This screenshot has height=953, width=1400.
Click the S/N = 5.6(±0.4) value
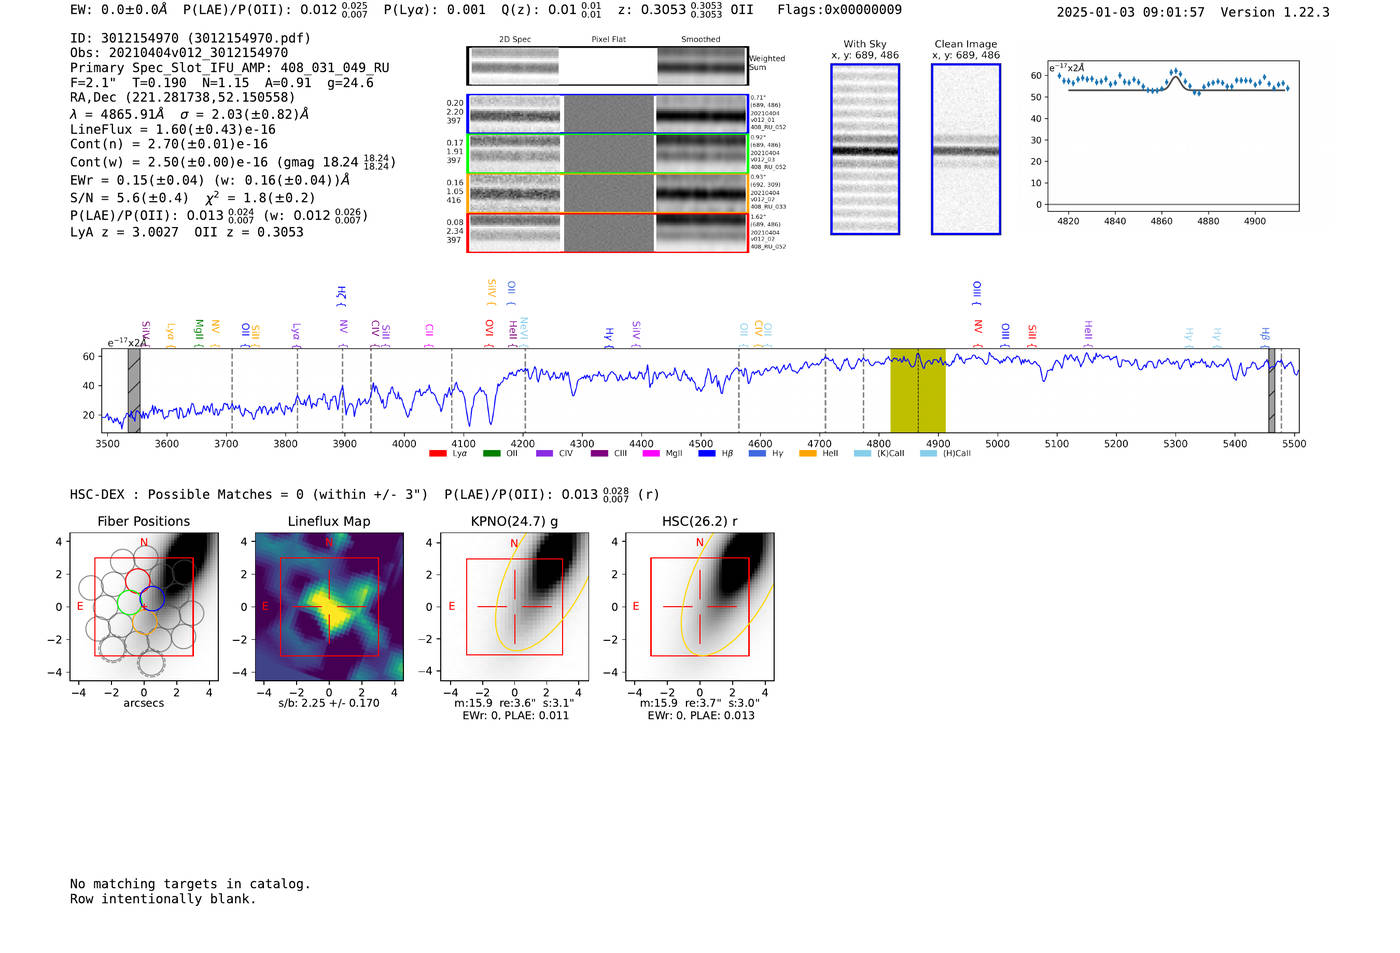(129, 198)
